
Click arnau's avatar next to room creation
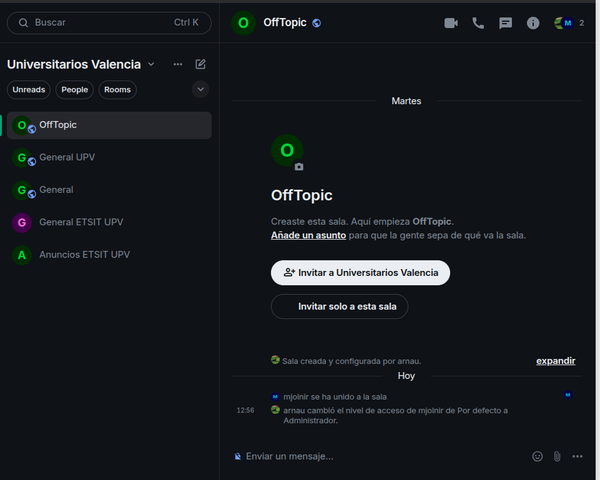275,360
